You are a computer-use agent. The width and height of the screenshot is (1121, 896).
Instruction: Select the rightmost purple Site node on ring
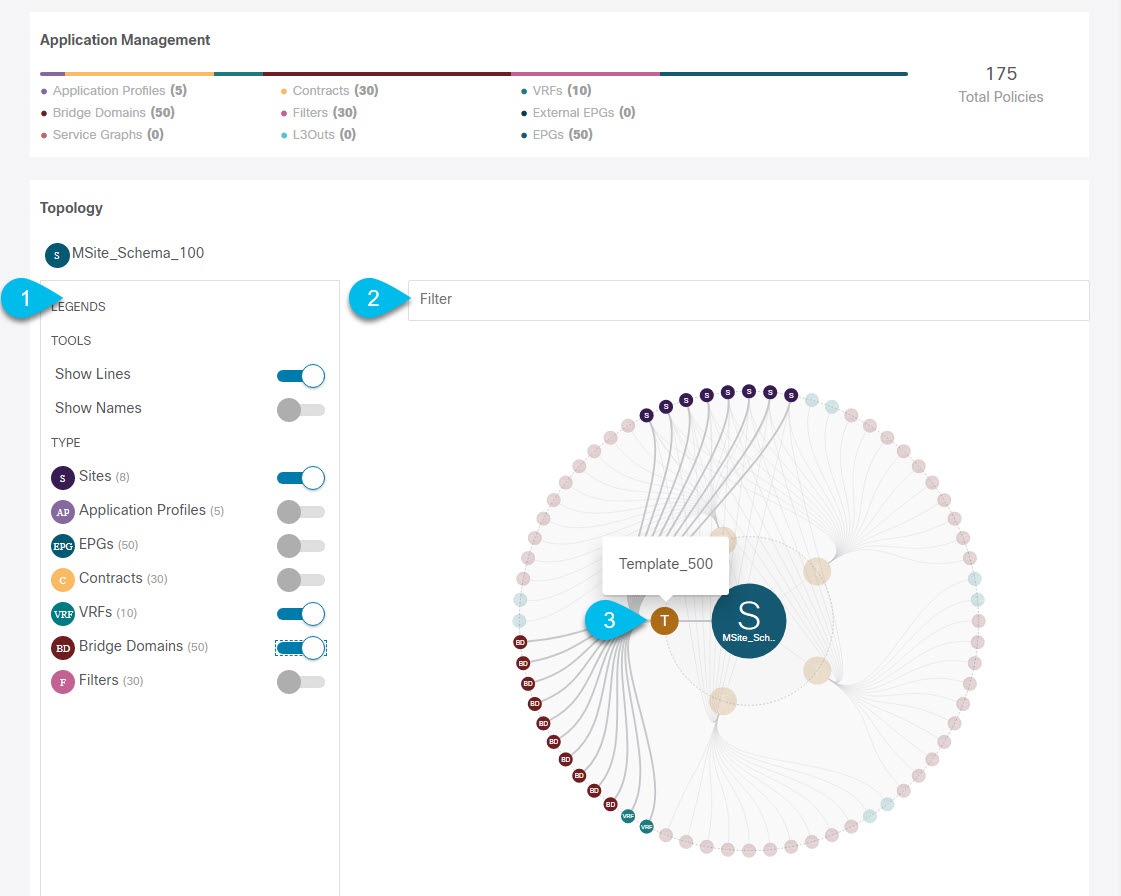coord(791,395)
